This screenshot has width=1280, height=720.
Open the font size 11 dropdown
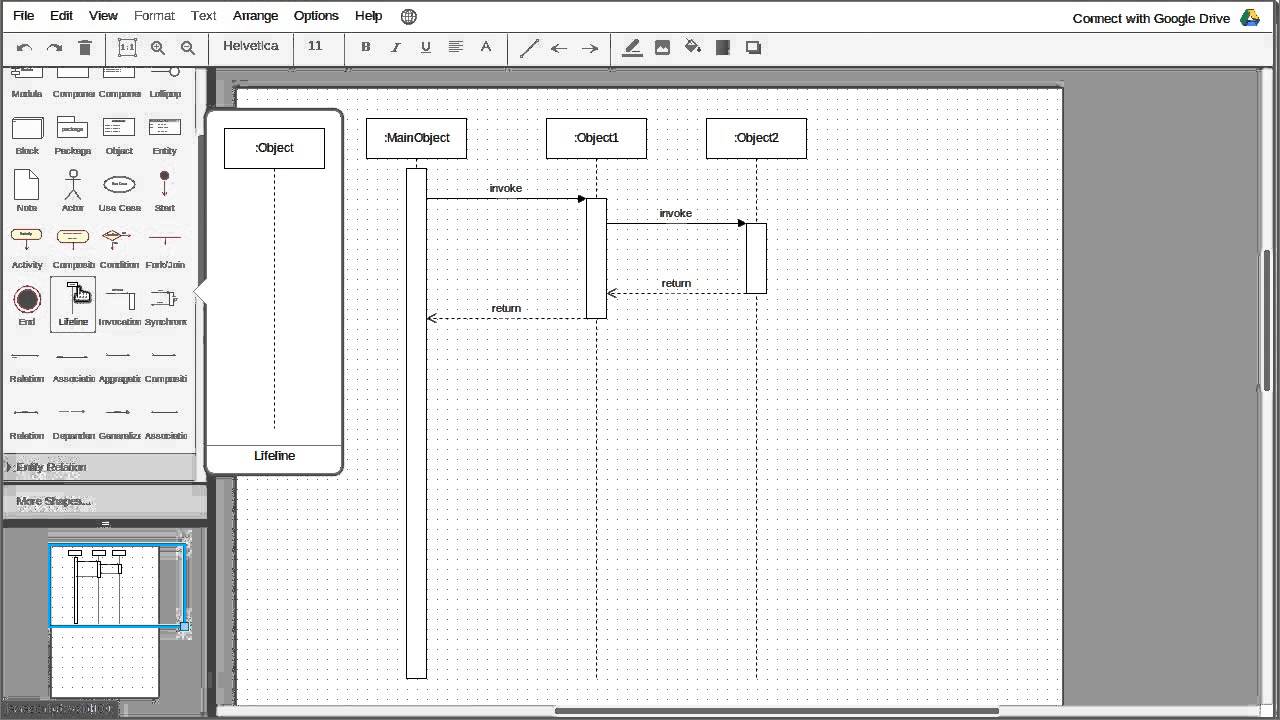click(315, 46)
